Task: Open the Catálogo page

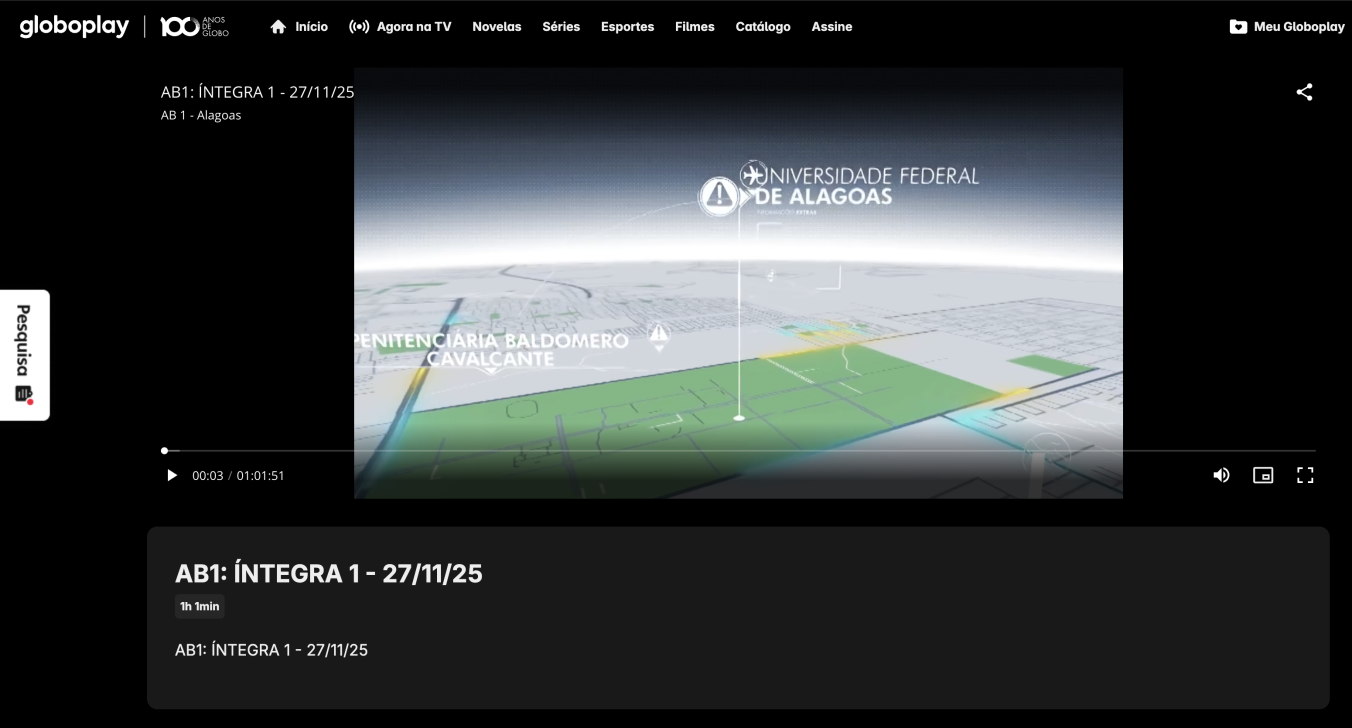Action: point(763,27)
